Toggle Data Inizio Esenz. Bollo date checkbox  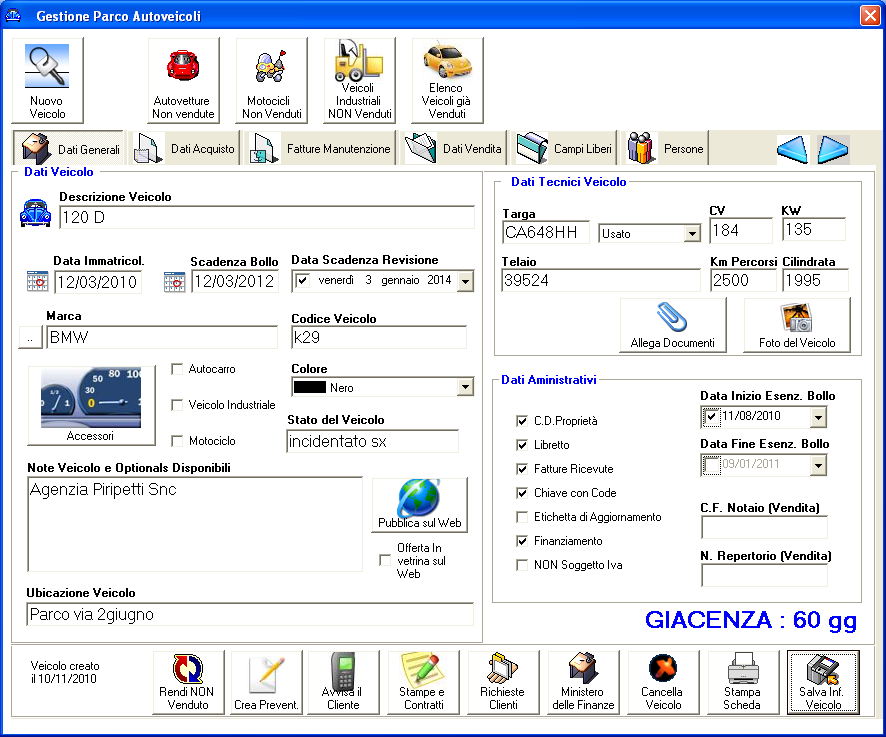pyautogui.click(x=711, y=417)
